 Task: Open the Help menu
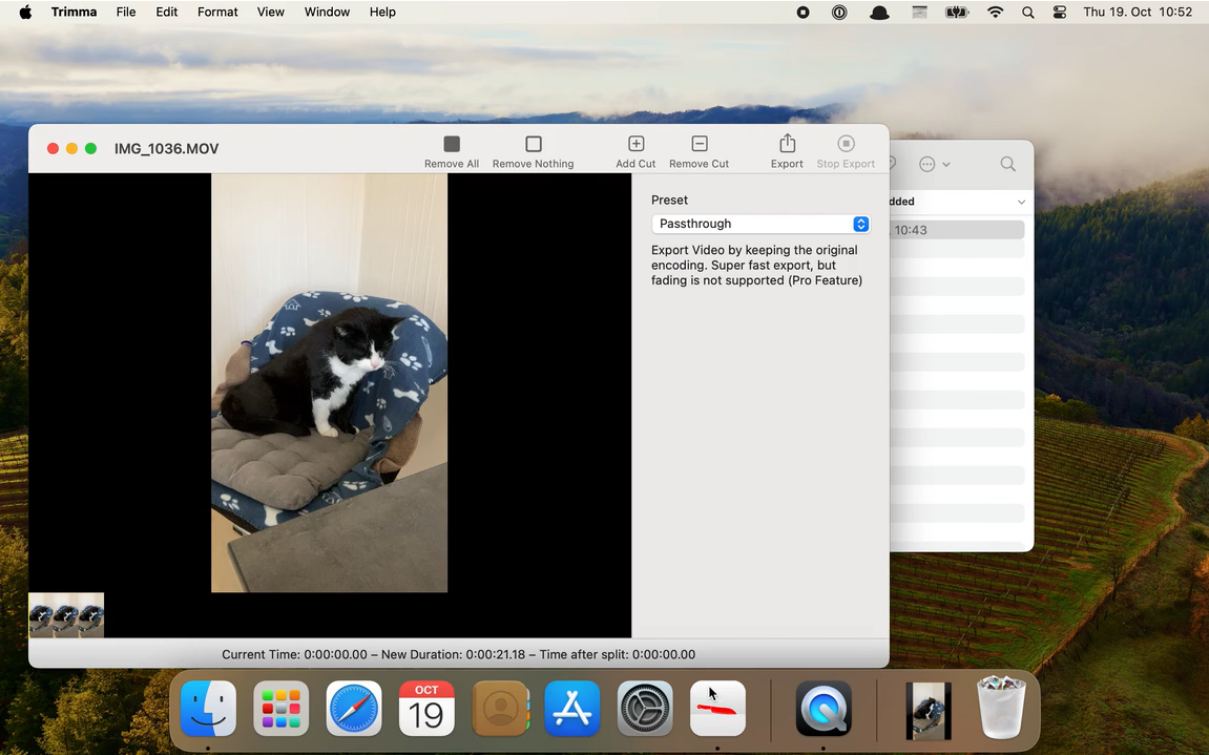tap(383, 12)
